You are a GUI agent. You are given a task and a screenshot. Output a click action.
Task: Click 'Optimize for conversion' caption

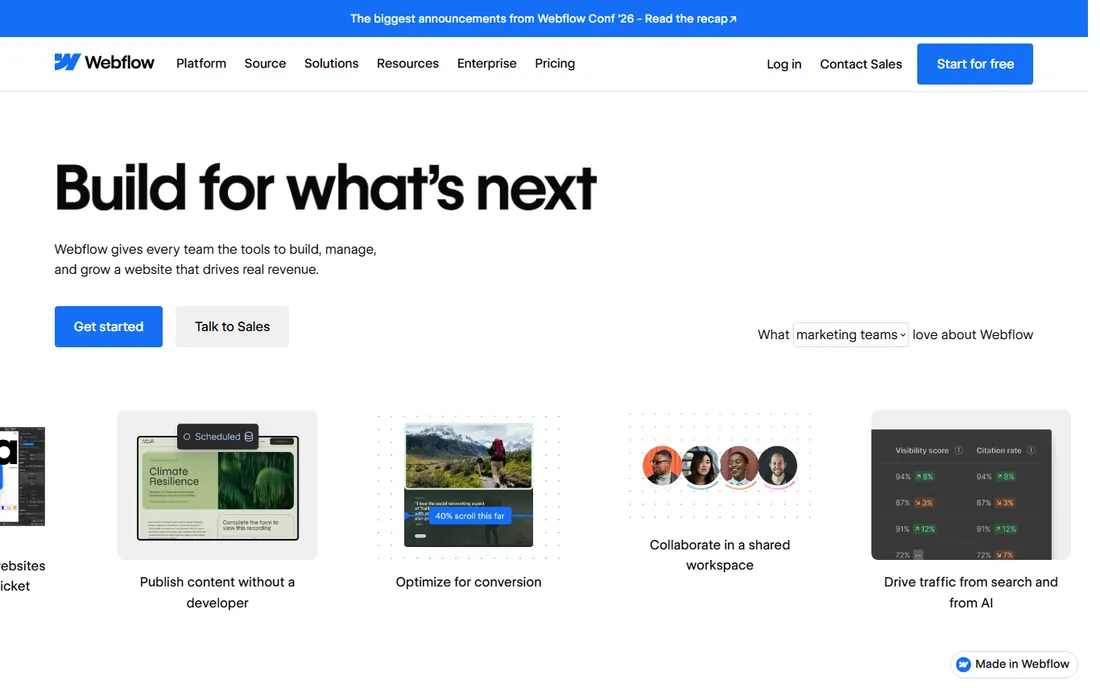(x=469, y=582)
